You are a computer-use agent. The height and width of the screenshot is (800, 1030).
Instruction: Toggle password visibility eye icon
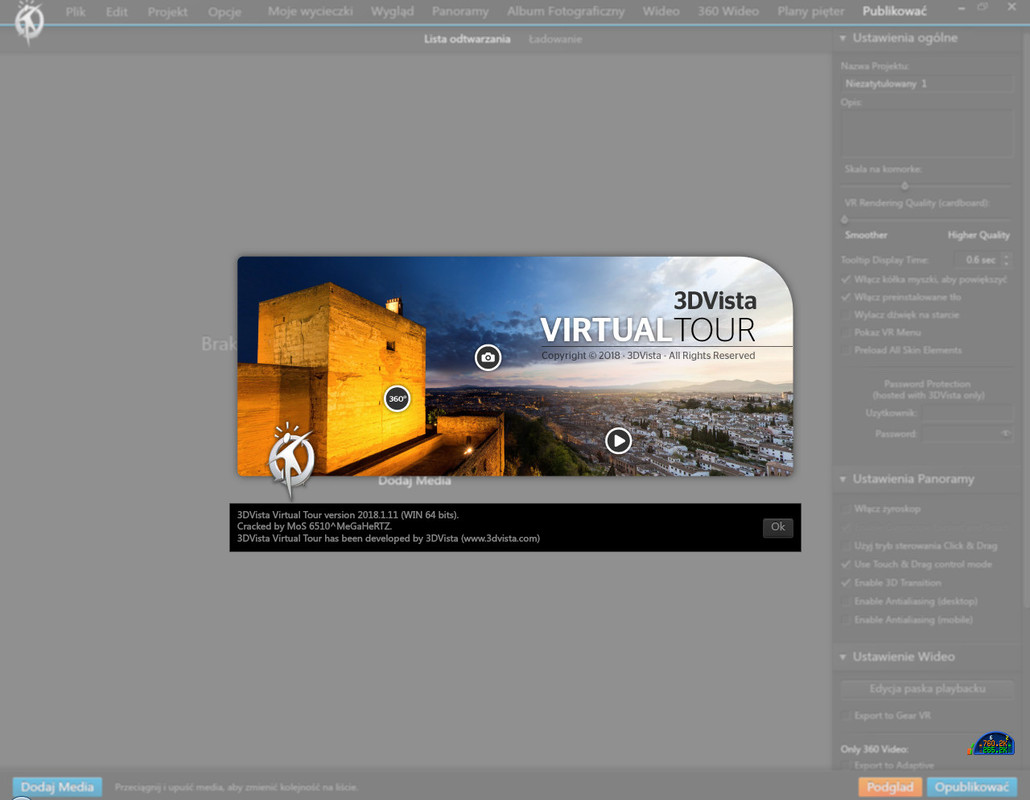(1005, 433)
